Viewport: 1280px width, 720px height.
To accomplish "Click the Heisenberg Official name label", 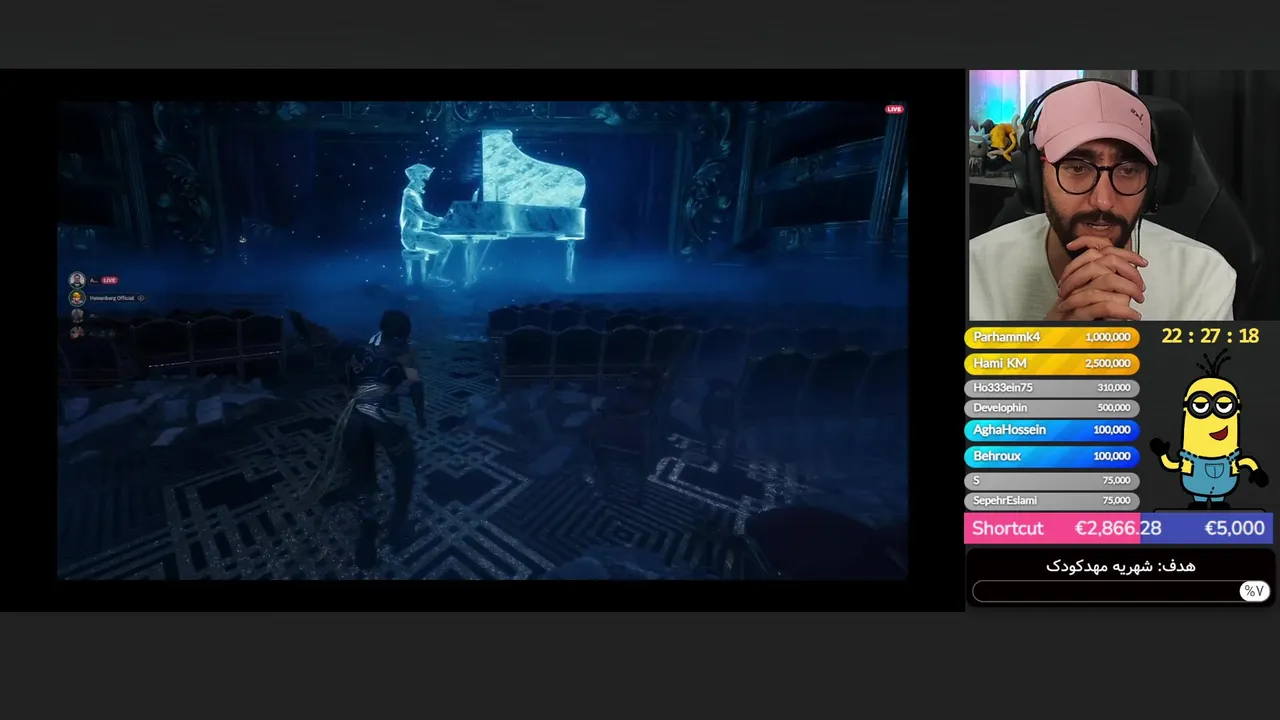I will [111, 298].
